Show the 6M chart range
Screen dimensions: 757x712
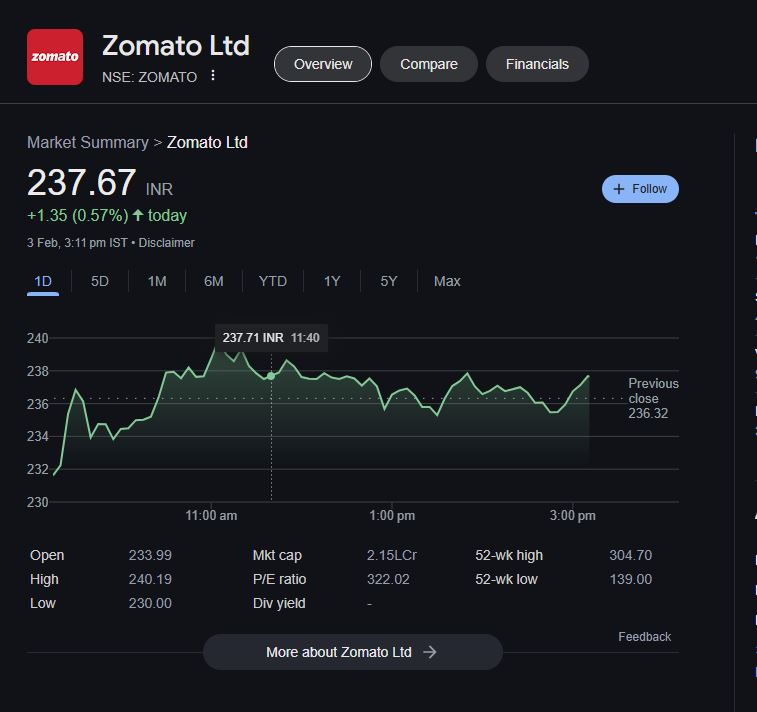coord(214,281)
